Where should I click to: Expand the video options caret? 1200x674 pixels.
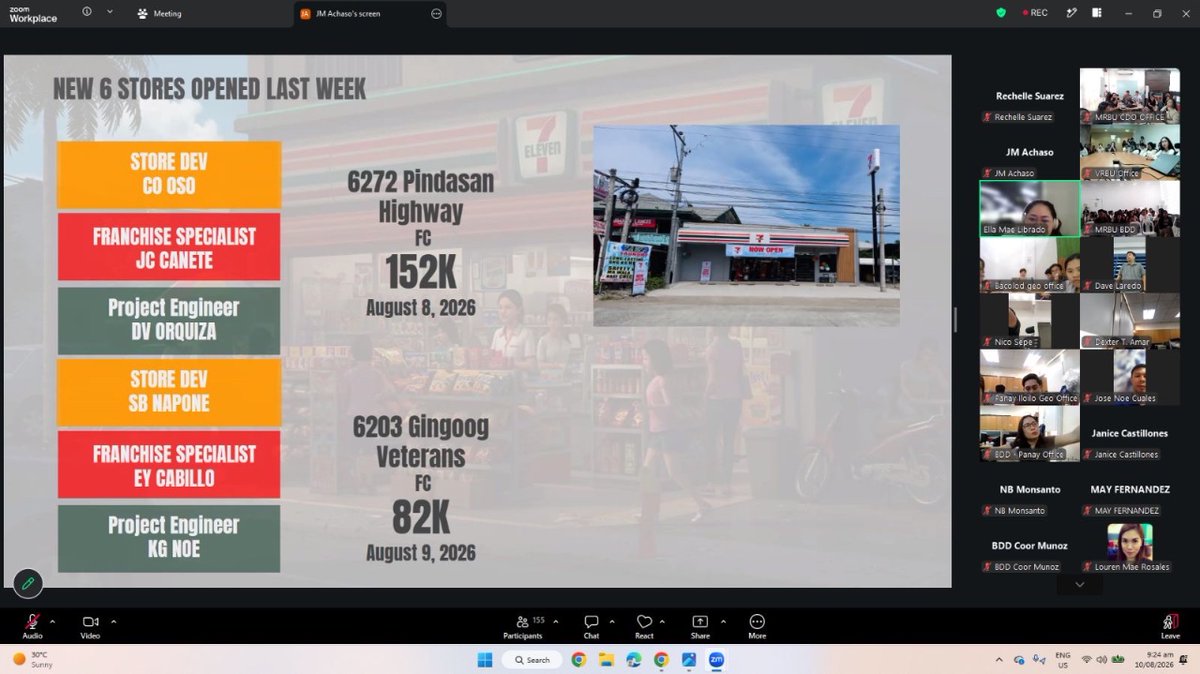pyautogui.click(x=113, y=622)
